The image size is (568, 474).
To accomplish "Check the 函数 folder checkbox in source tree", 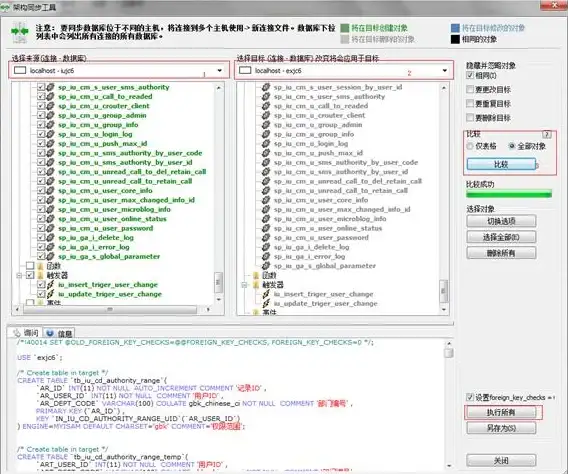I will pos(30,266).
